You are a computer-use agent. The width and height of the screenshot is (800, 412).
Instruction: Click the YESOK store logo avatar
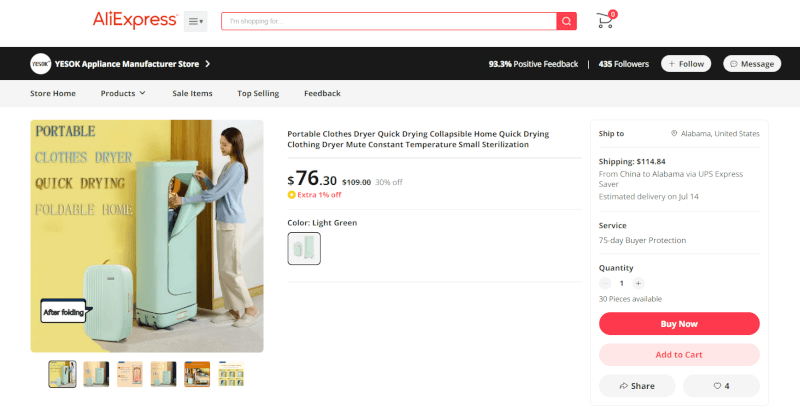[40, 64]
